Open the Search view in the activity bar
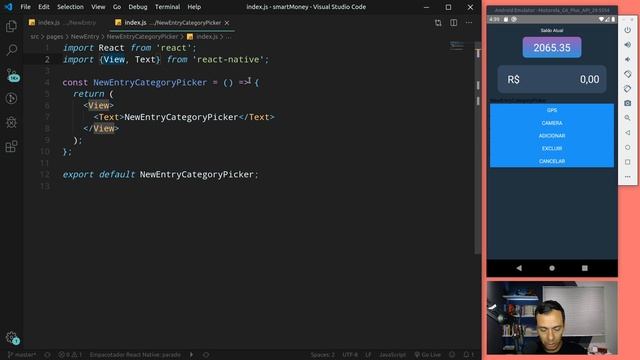 tap(11, 50)
